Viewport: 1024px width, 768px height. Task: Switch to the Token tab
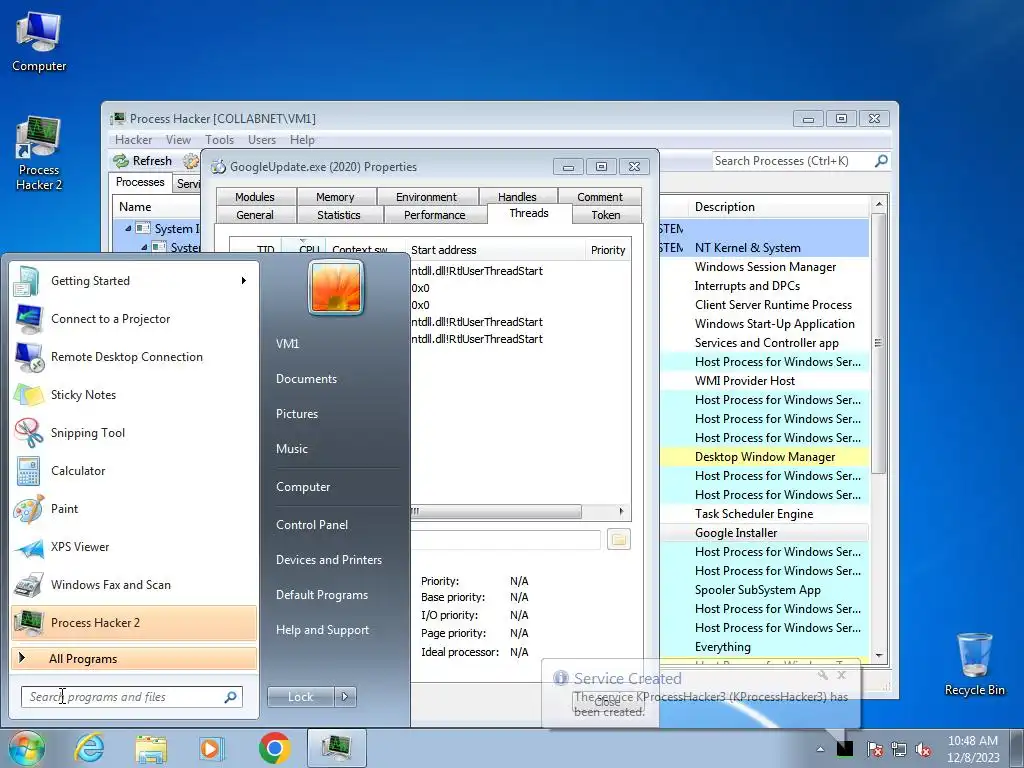click(606, 215)
